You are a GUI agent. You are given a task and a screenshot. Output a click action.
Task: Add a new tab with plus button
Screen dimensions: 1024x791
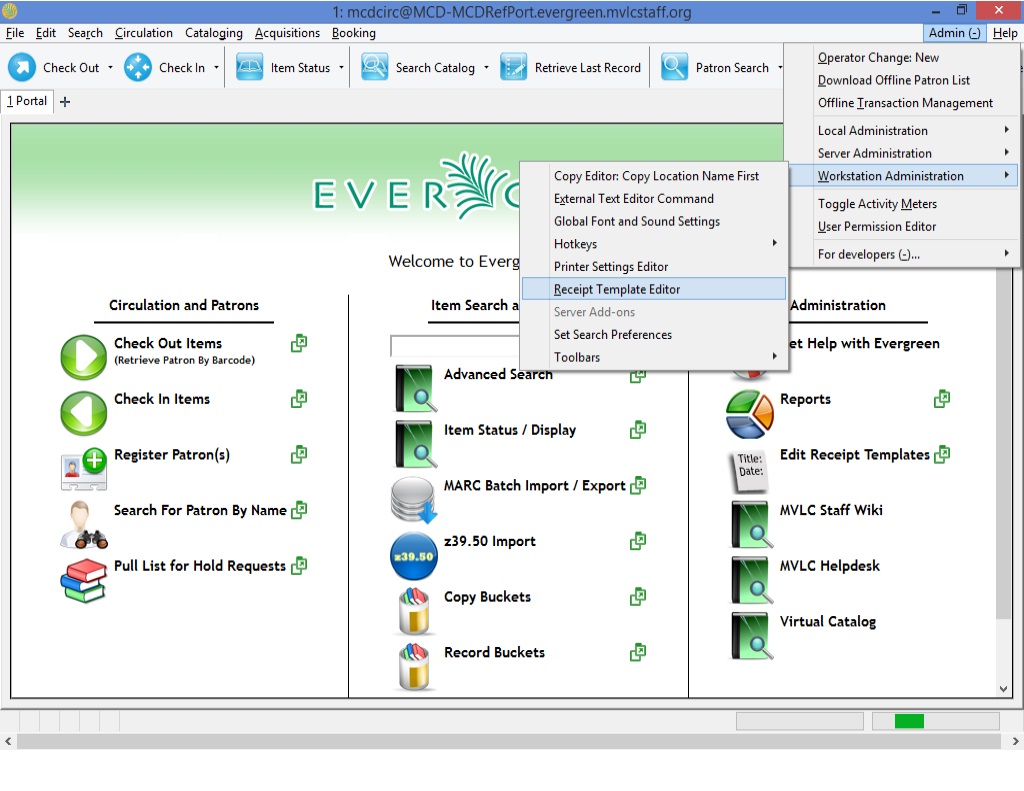pos(65,101)
